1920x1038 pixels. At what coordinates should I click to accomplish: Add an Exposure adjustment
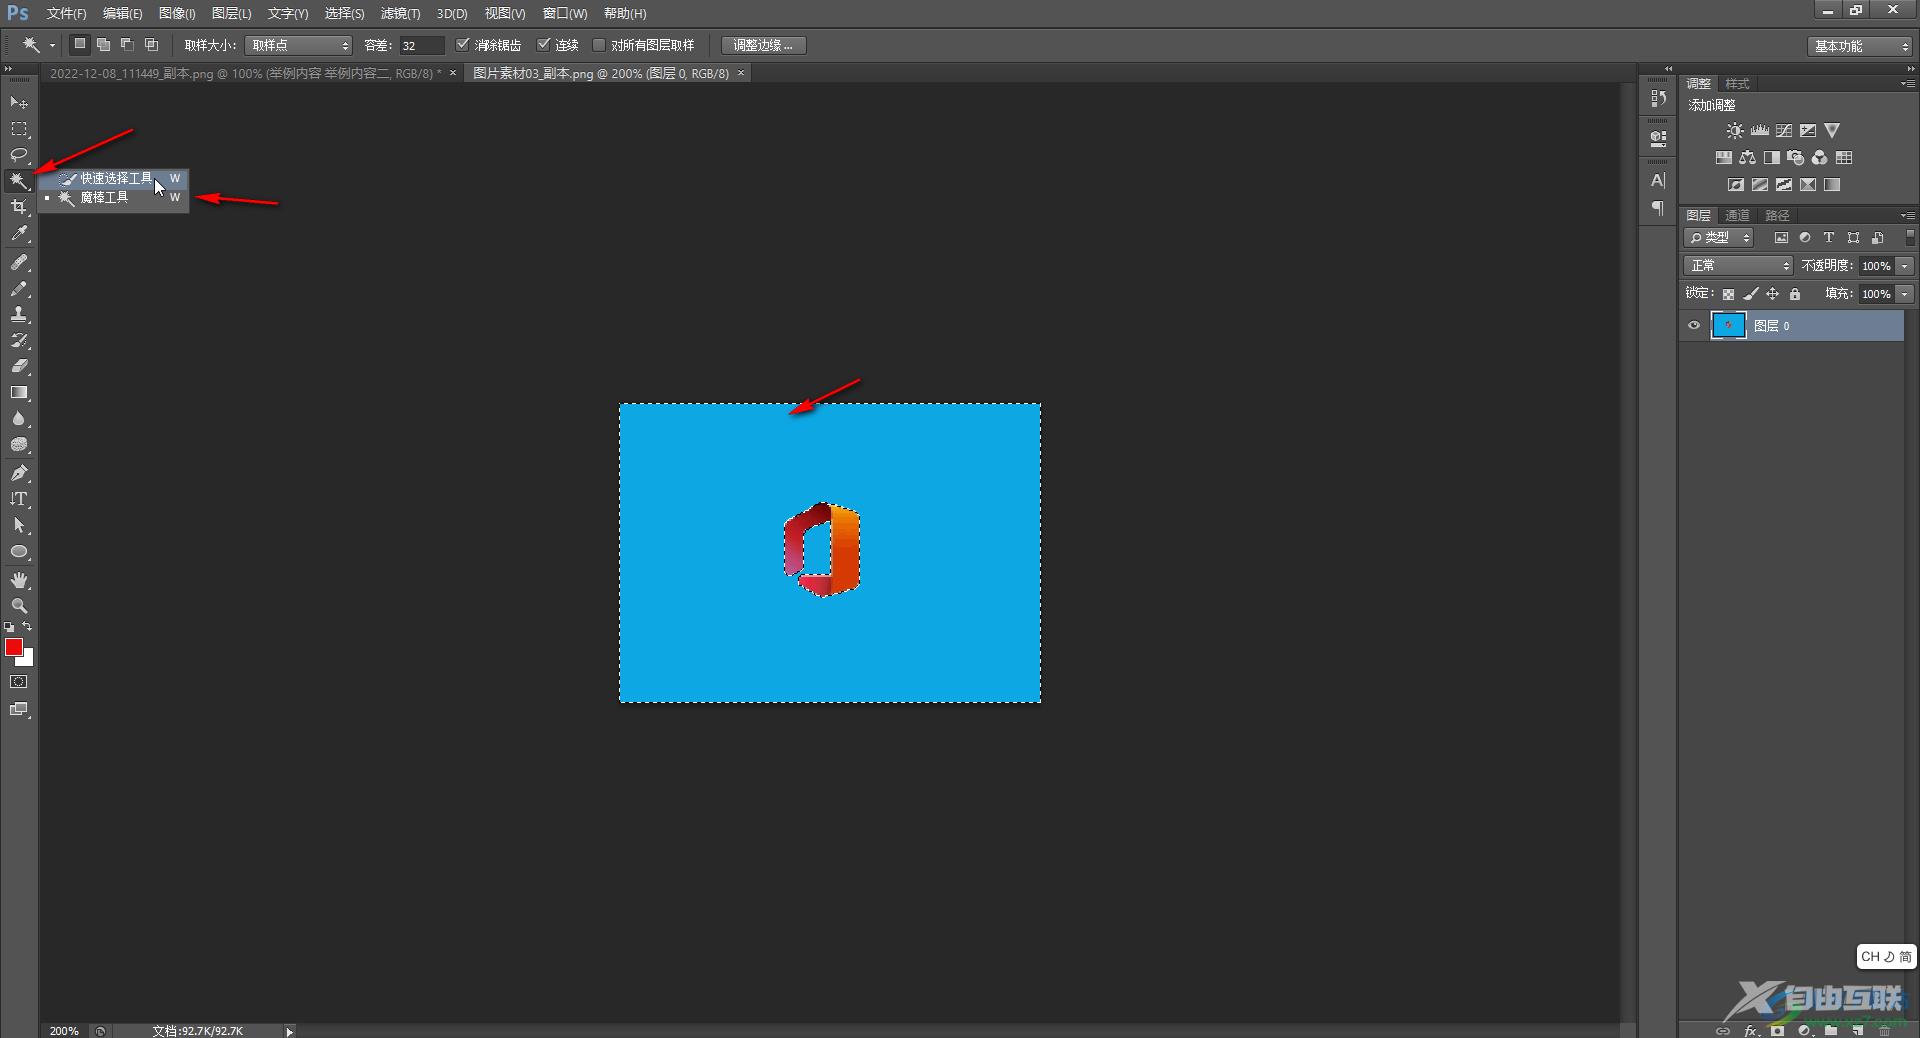1808,131
